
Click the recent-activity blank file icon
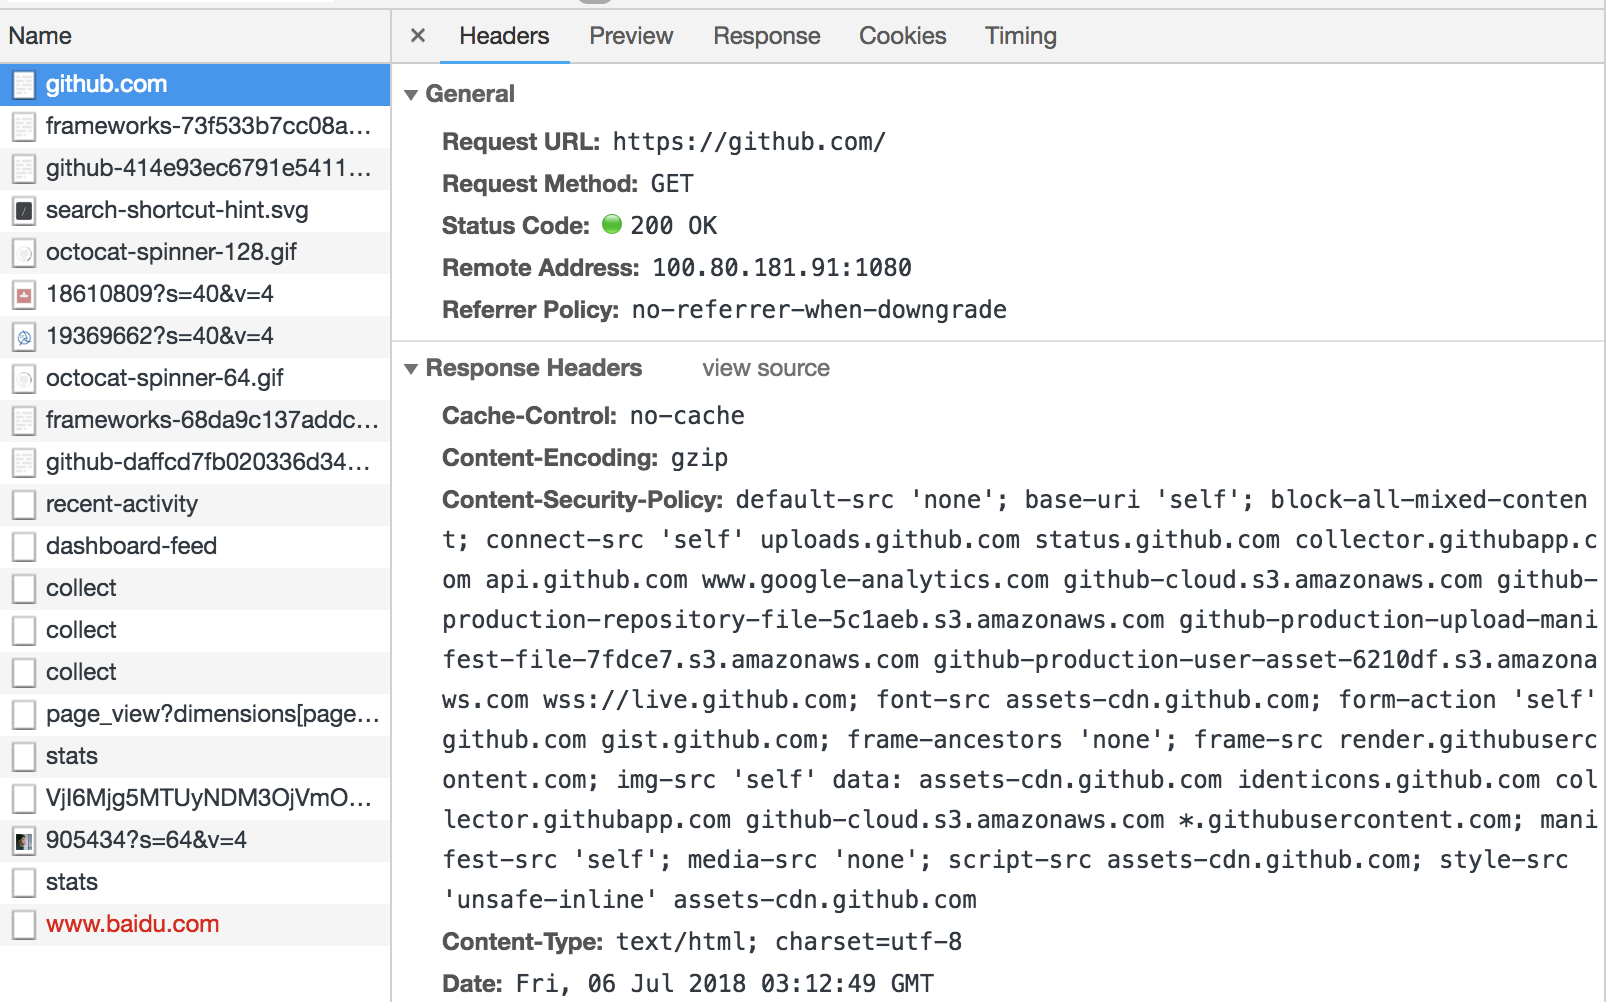coord(24,505)
